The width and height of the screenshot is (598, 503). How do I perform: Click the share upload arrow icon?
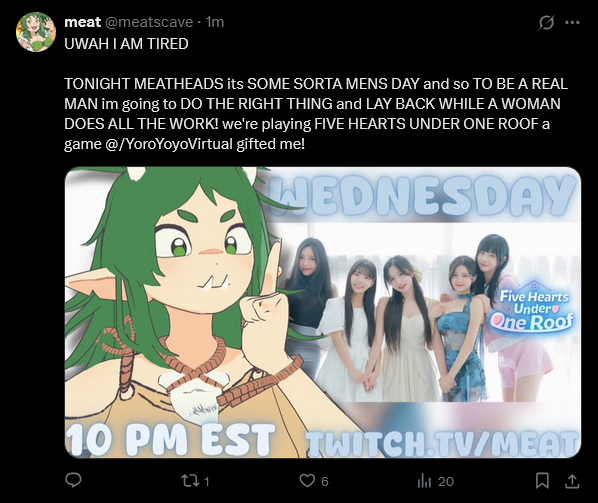(572, 481)
